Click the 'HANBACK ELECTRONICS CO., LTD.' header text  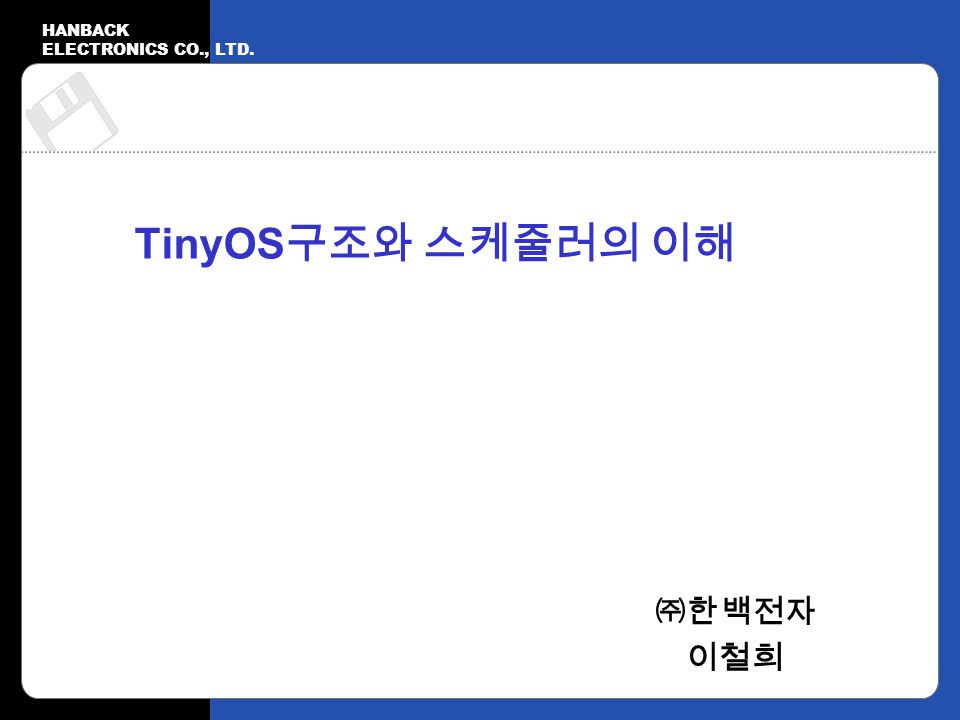(148, 40)
